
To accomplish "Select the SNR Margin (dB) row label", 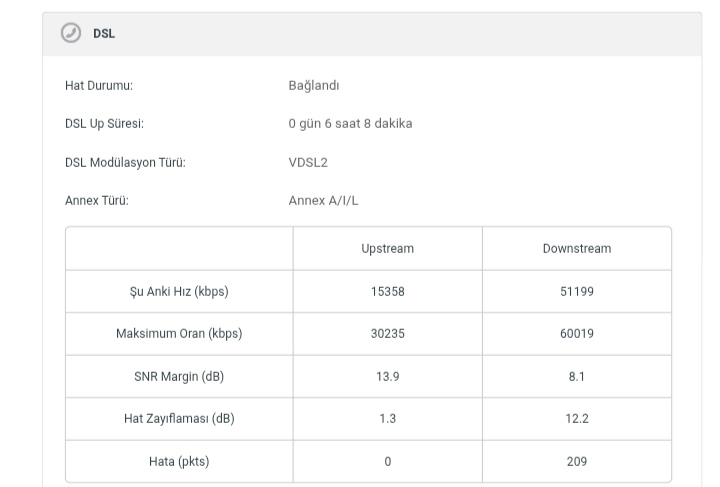I will 179,377.
